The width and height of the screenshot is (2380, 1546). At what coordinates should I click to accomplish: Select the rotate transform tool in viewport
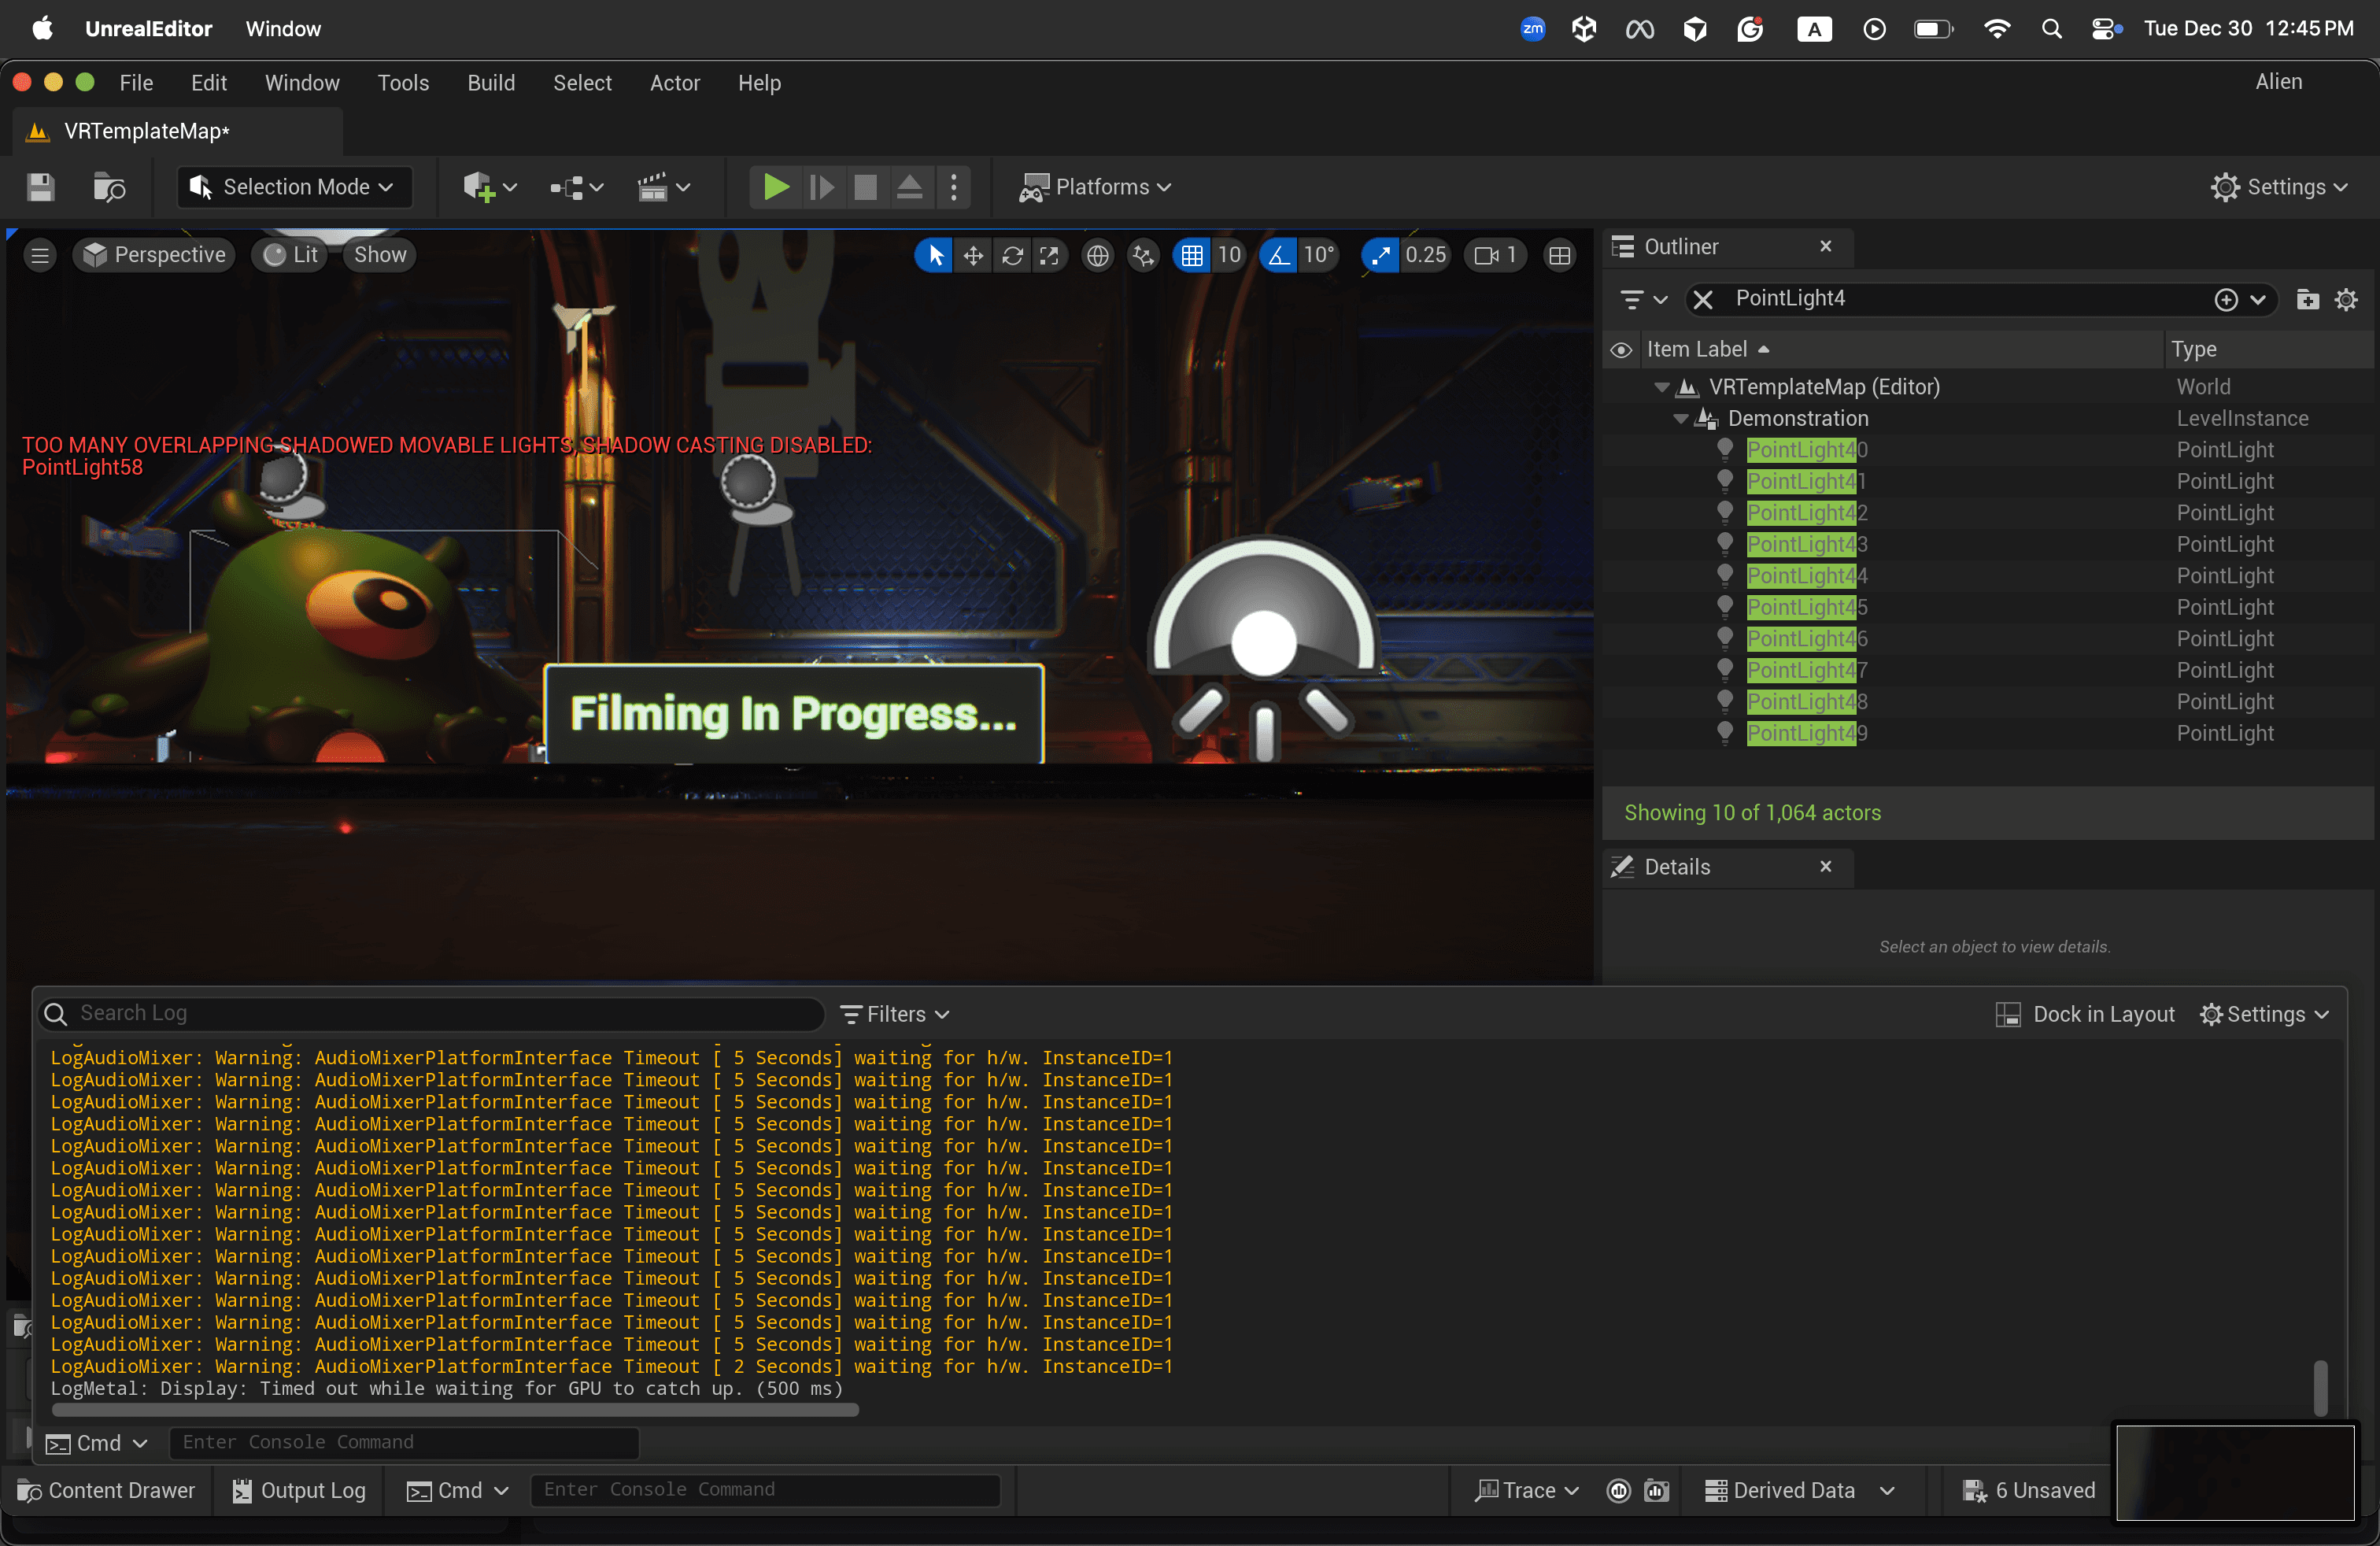coord(1012,256)
